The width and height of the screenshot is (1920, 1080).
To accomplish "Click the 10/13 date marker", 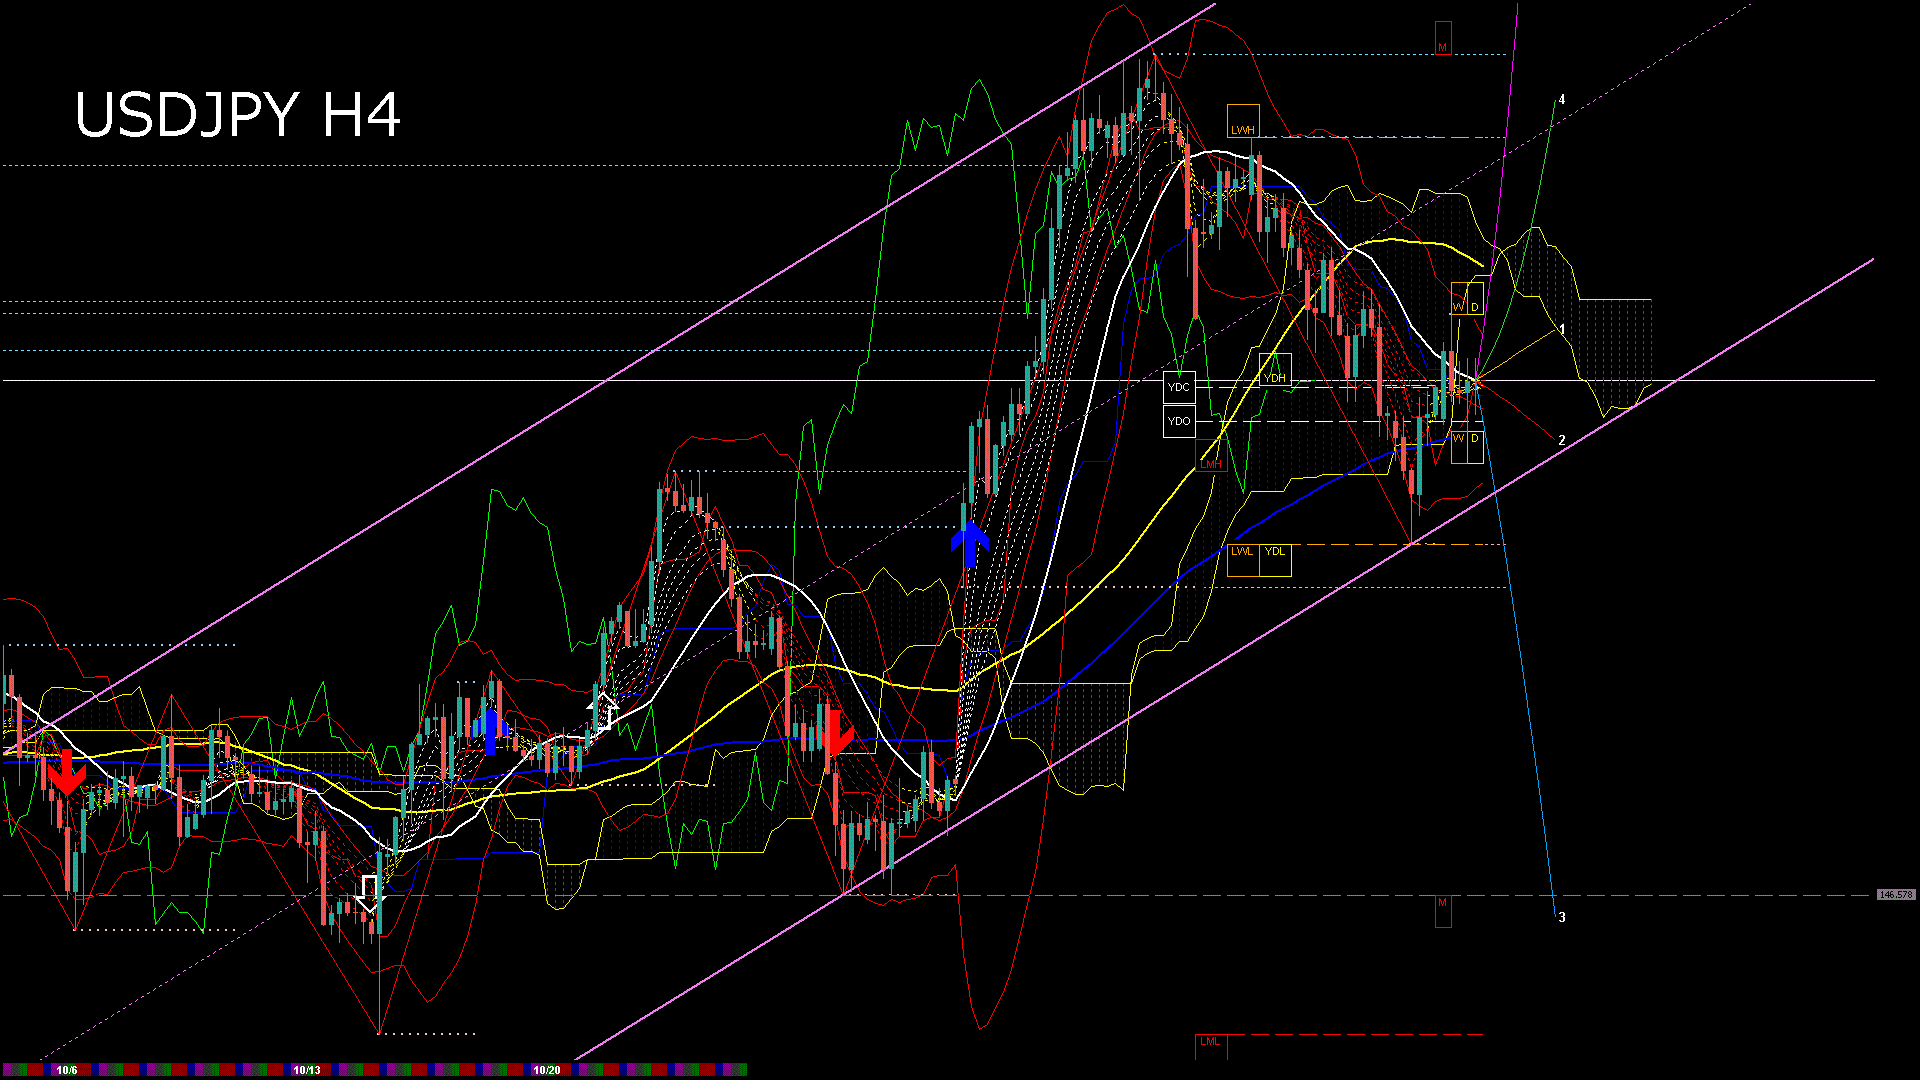I will [306, 1070].
